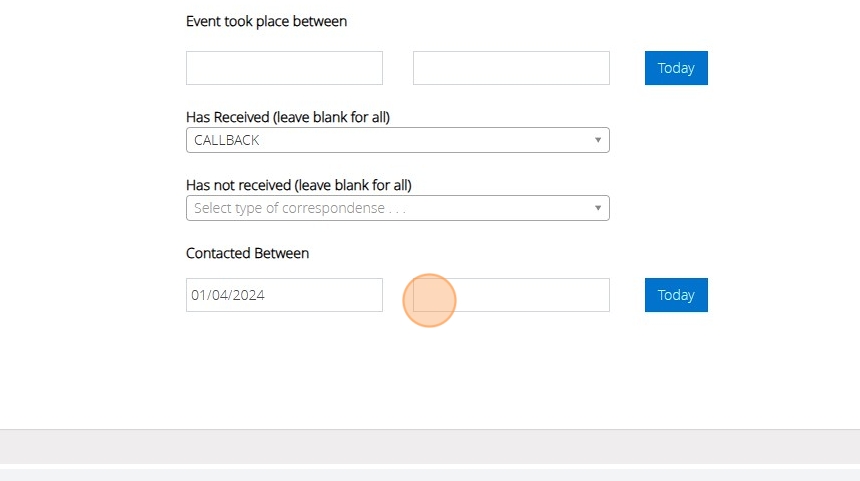Click the "Has Received (leave blank for all)" label
This screenshot has height=481, width=860.
(x=288, y=117)
